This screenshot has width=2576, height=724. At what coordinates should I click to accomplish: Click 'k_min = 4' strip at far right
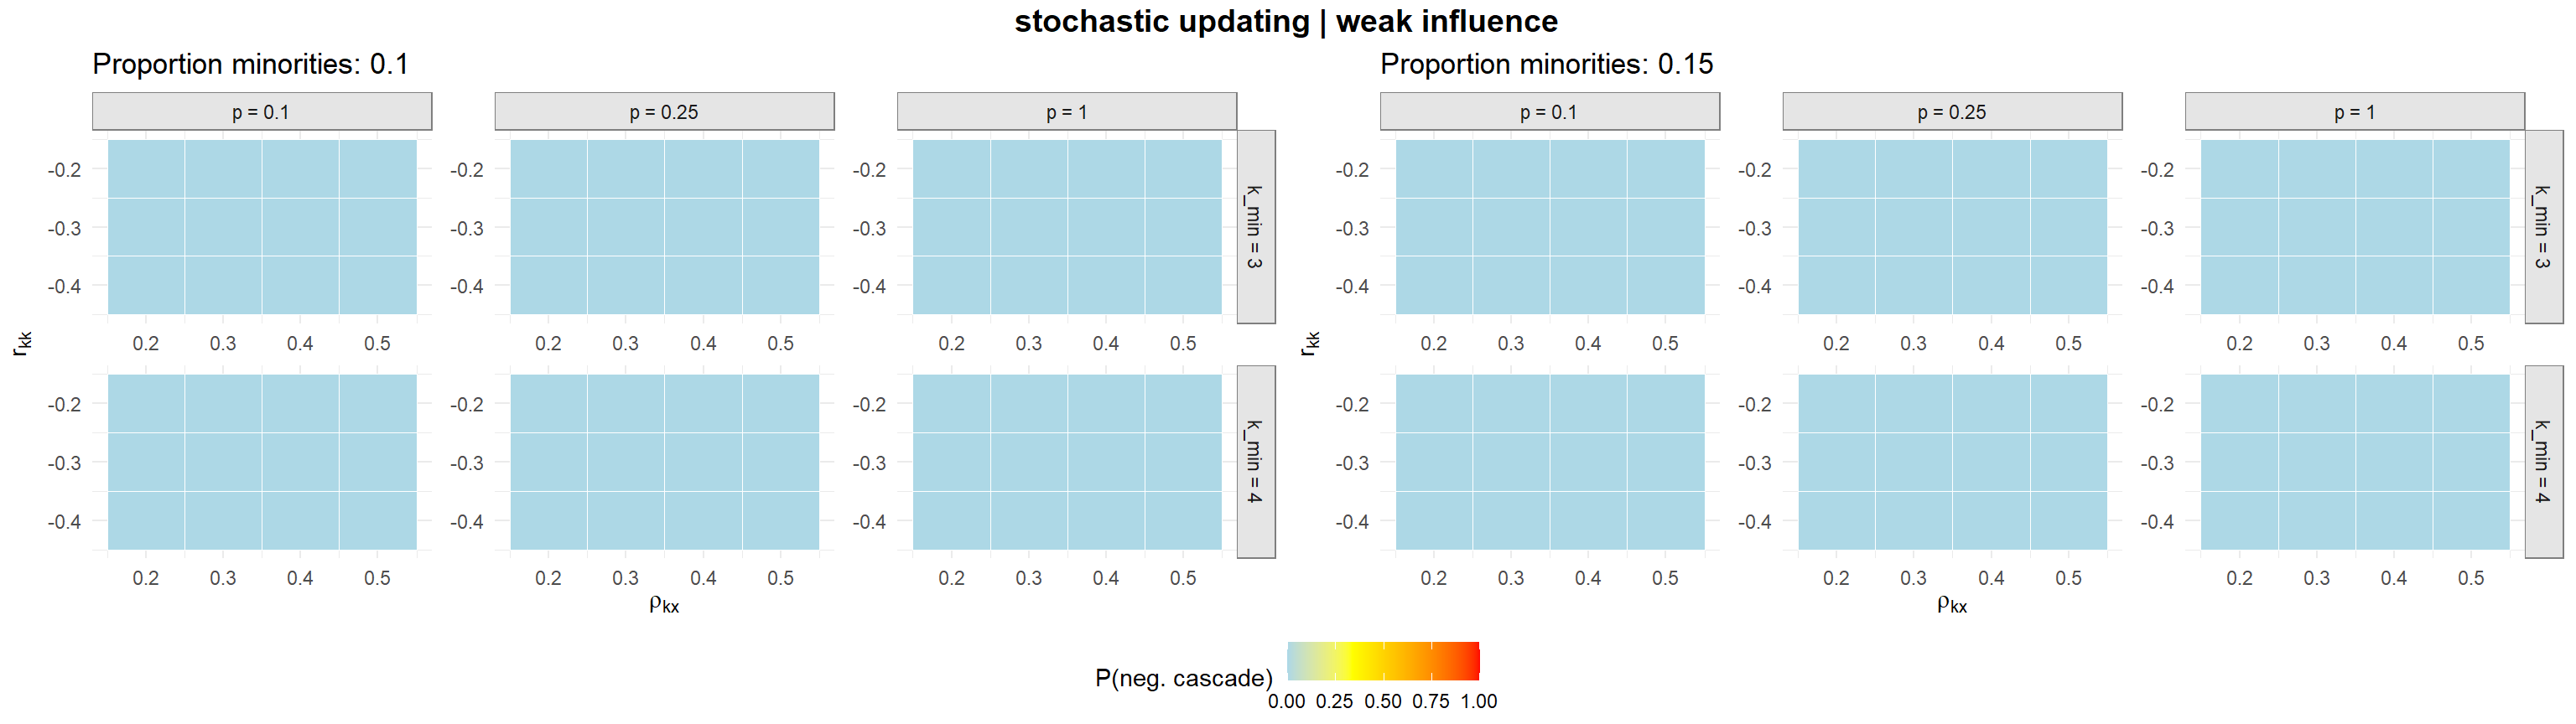(x=2543, y=462)
